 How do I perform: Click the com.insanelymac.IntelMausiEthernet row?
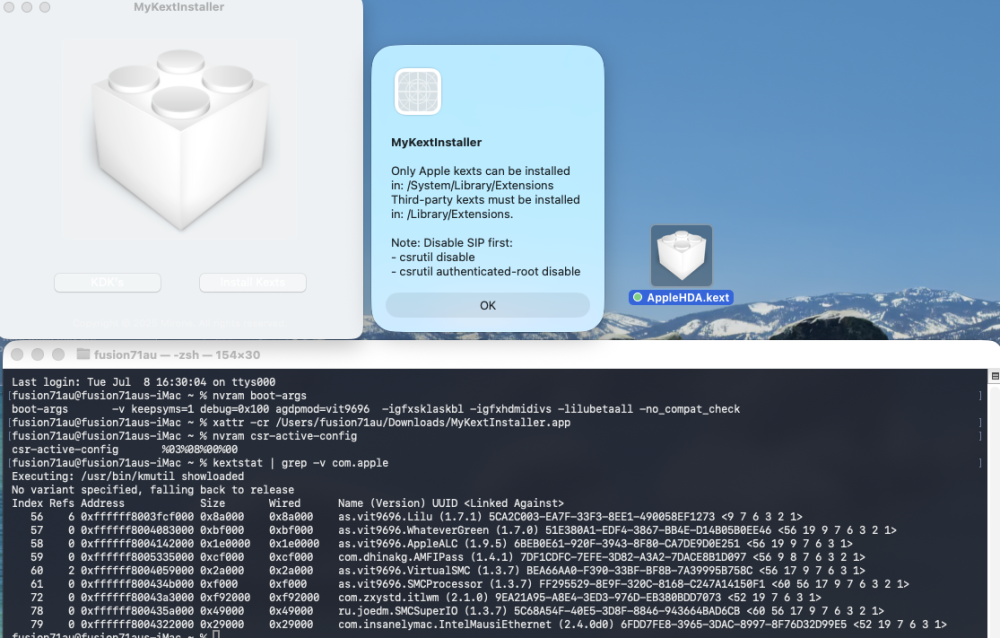(488, 623)
